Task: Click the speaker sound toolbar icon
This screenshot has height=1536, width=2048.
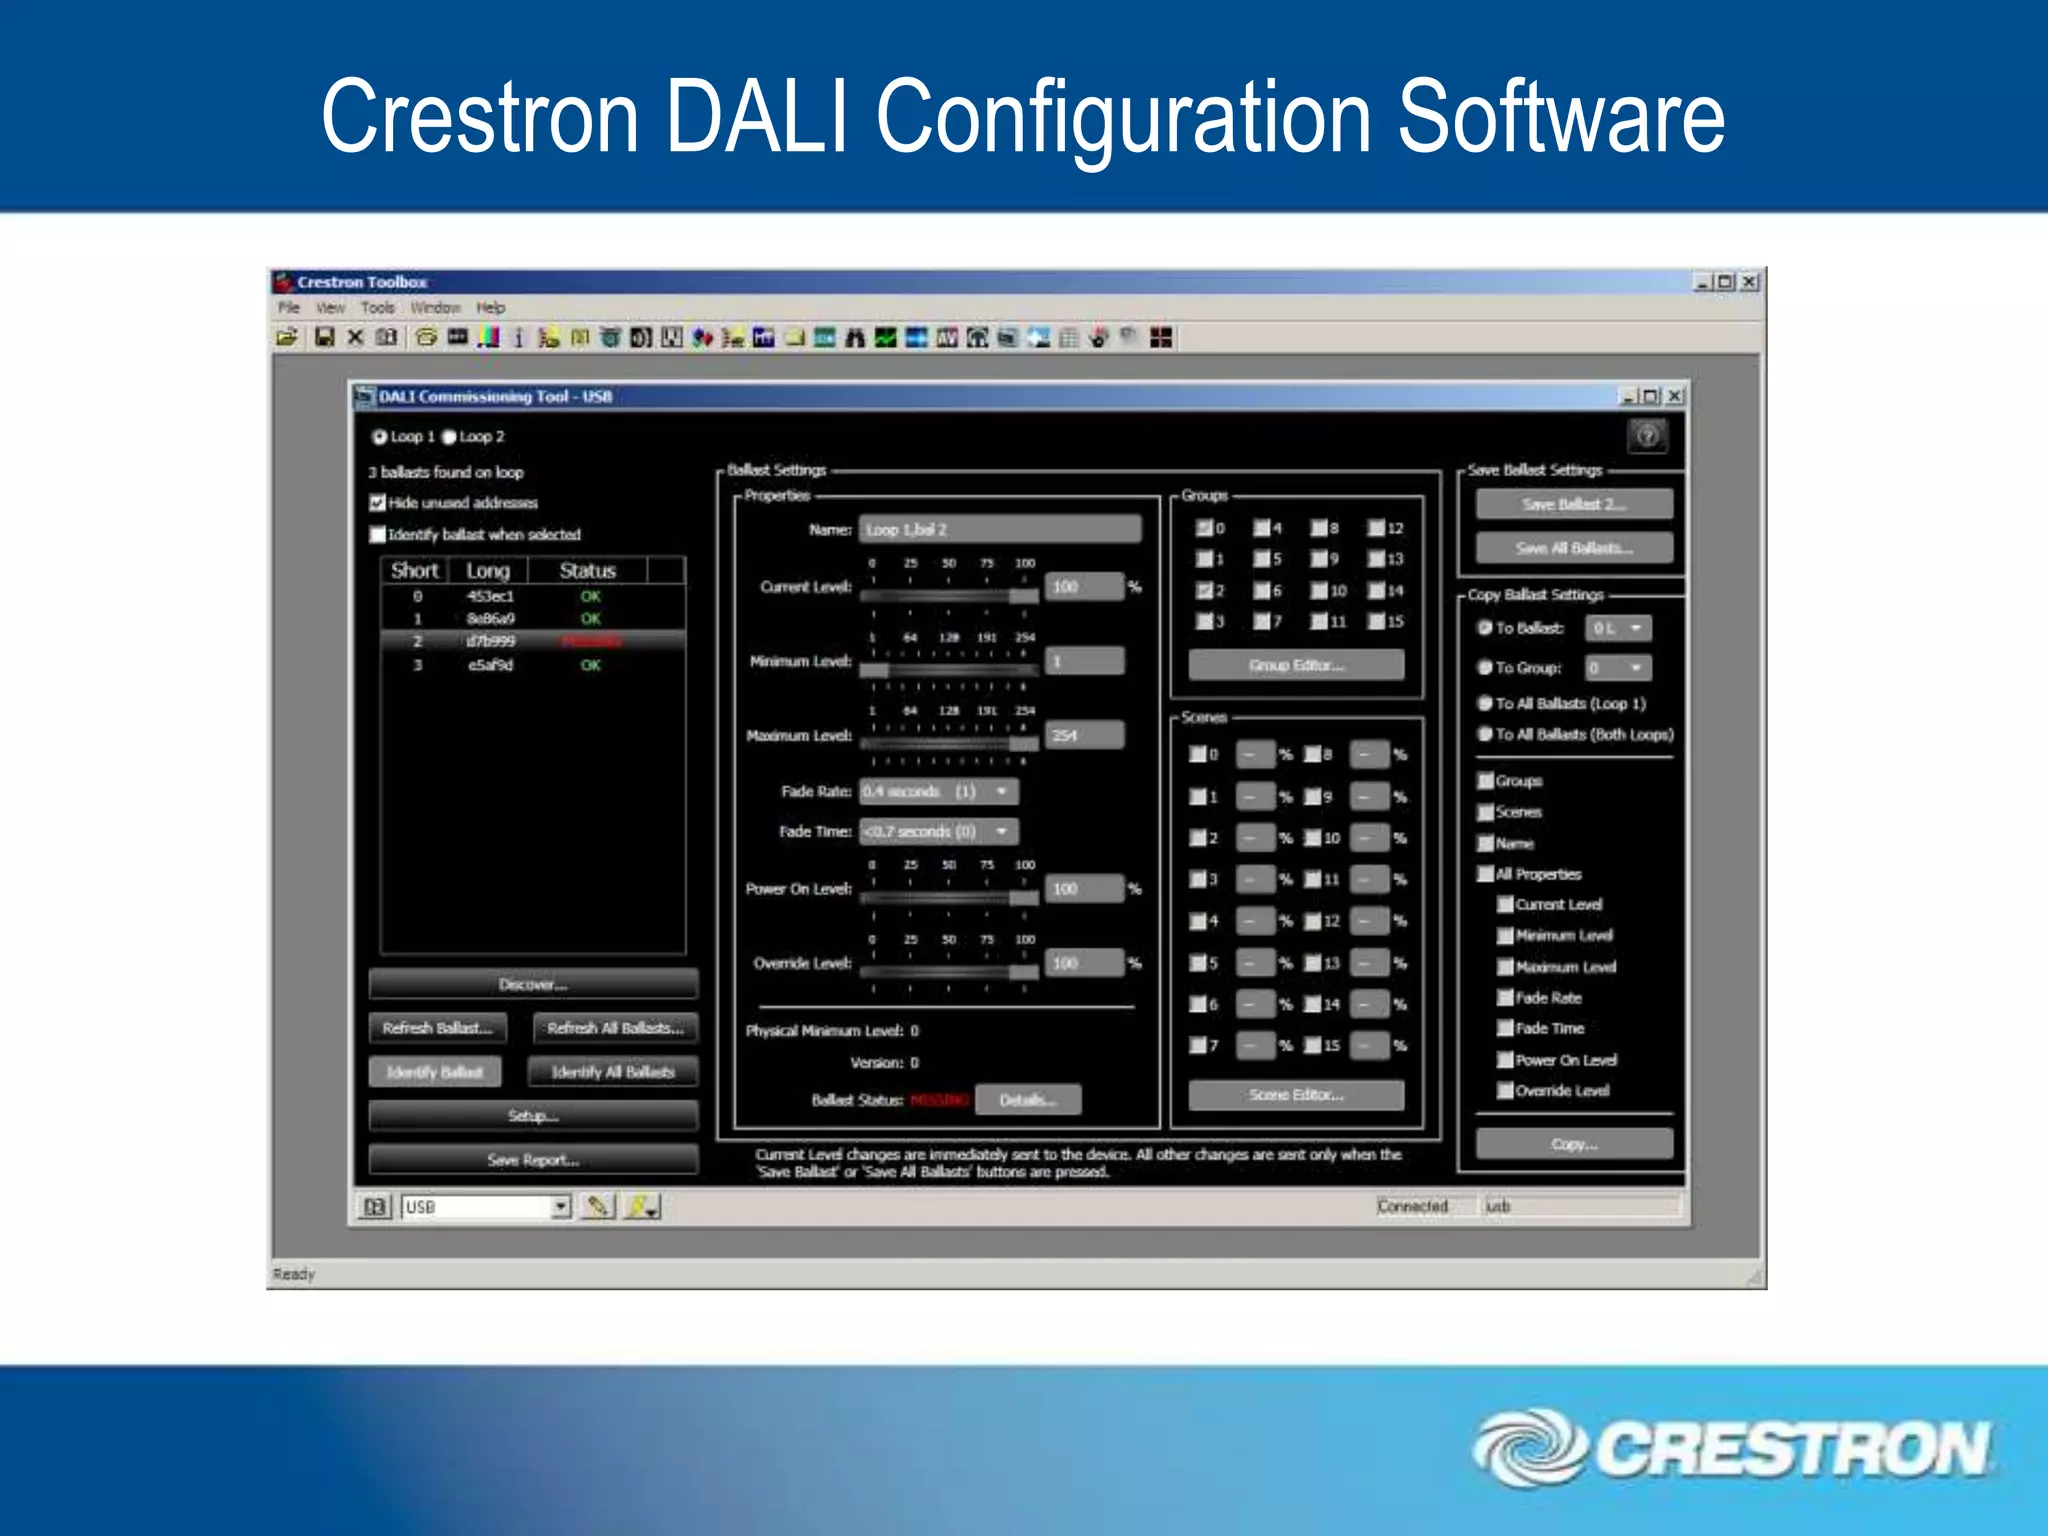Action: coord(641,338)
